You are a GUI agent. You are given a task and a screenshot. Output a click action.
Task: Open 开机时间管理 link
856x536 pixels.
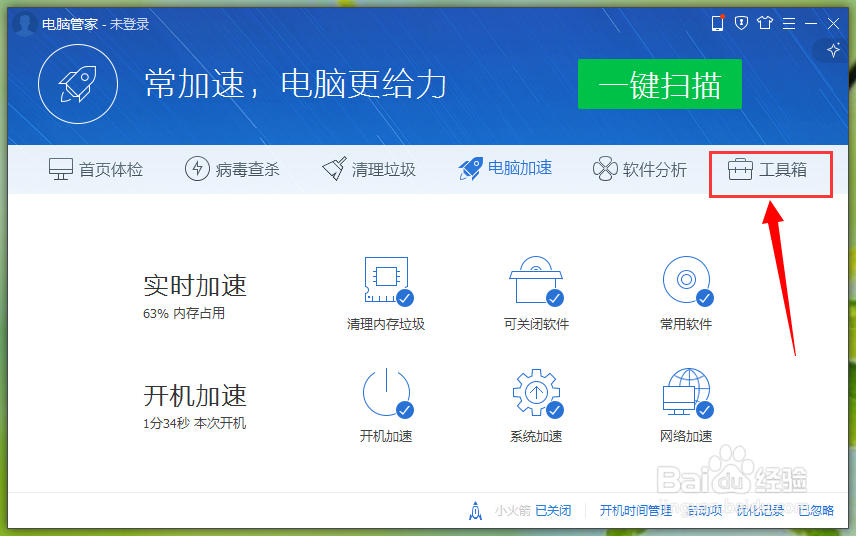click(636, 511)
